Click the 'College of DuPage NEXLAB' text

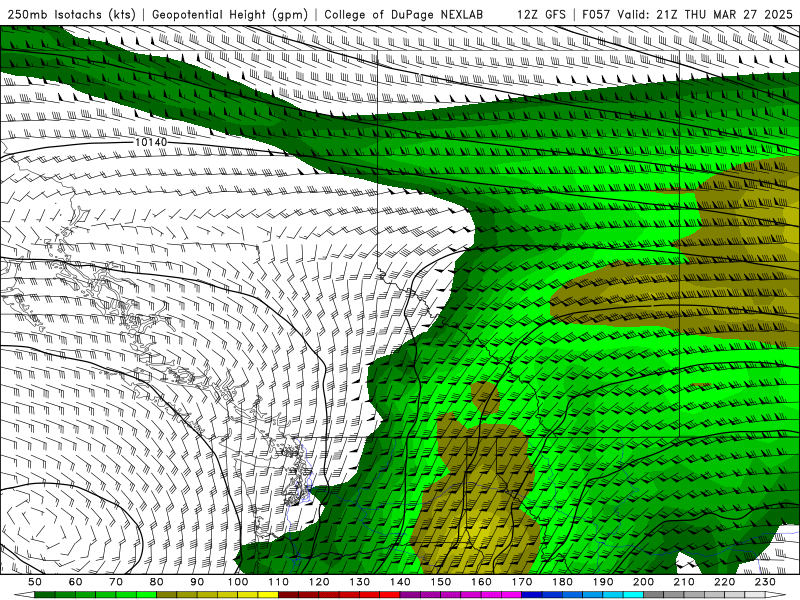[x=403, y=14]
